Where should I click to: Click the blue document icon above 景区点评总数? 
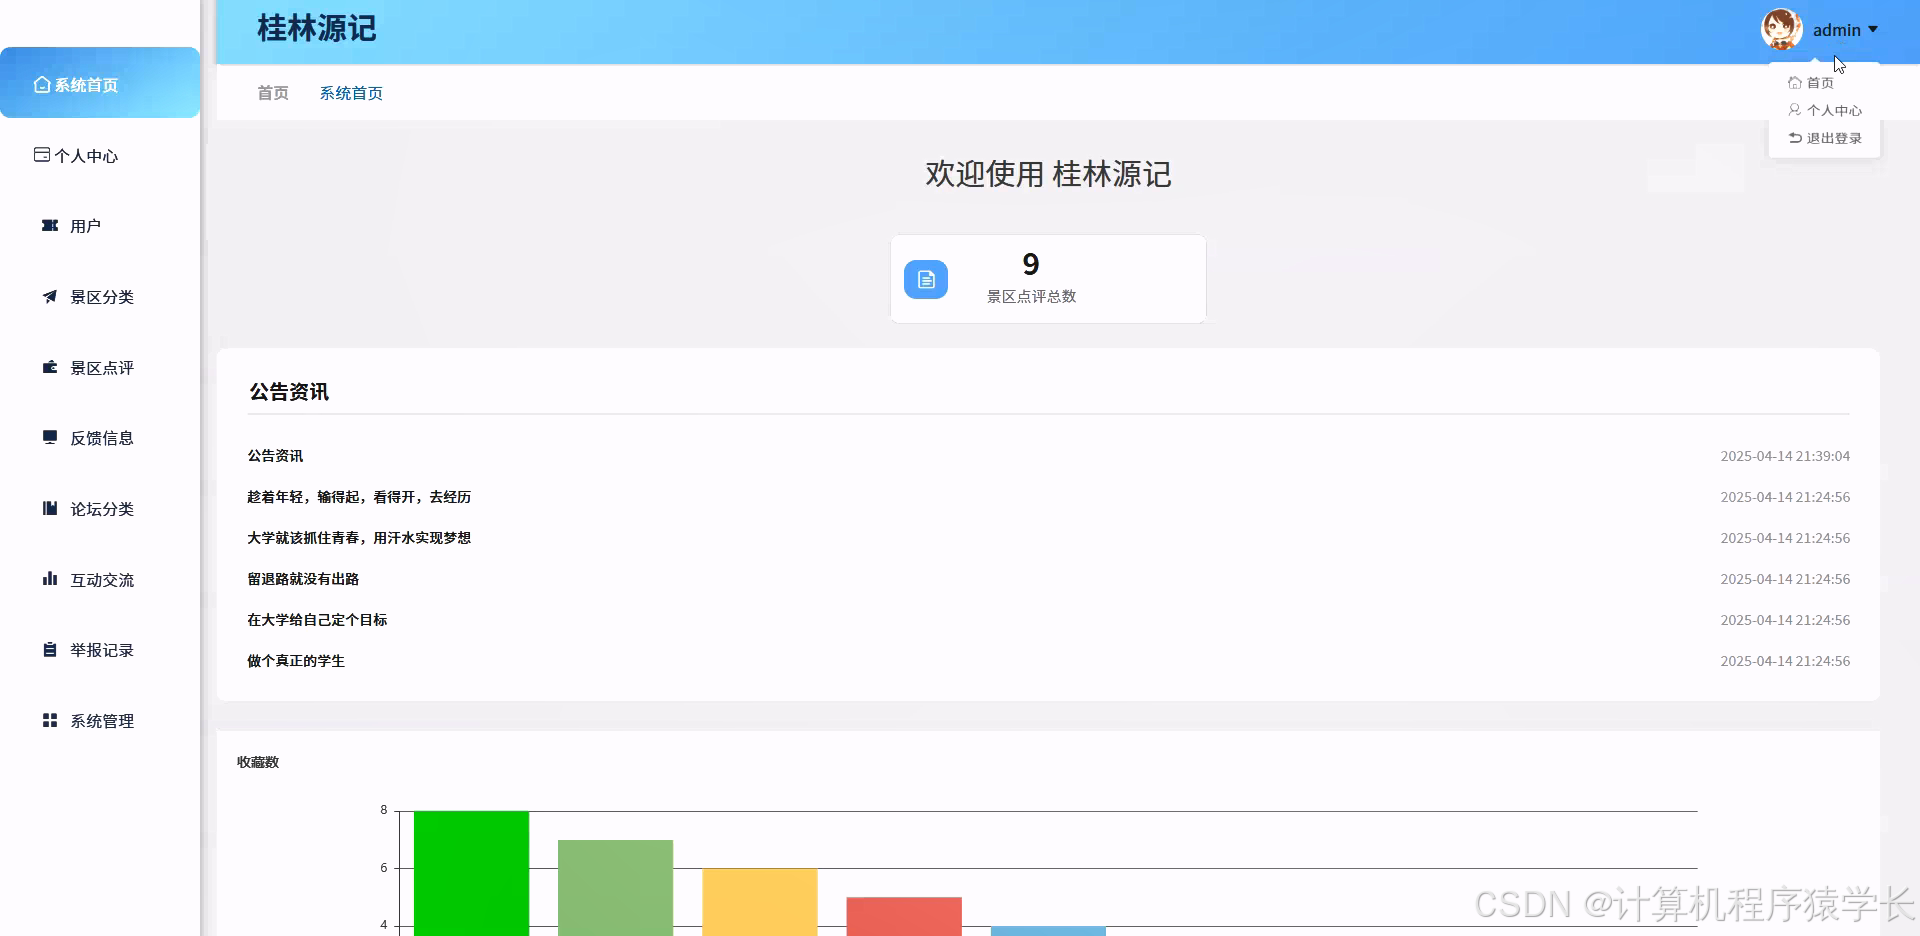[925, 279]
